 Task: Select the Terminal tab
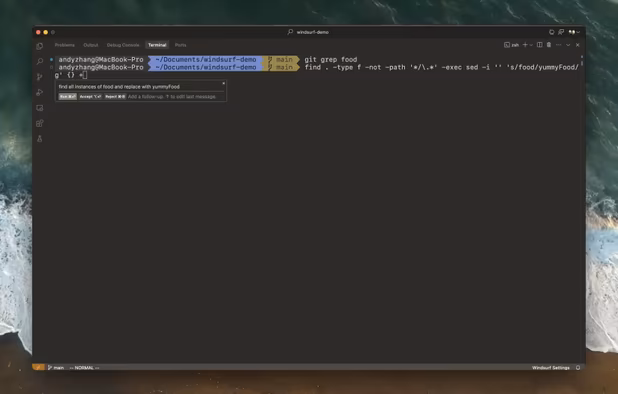point(157,45)
